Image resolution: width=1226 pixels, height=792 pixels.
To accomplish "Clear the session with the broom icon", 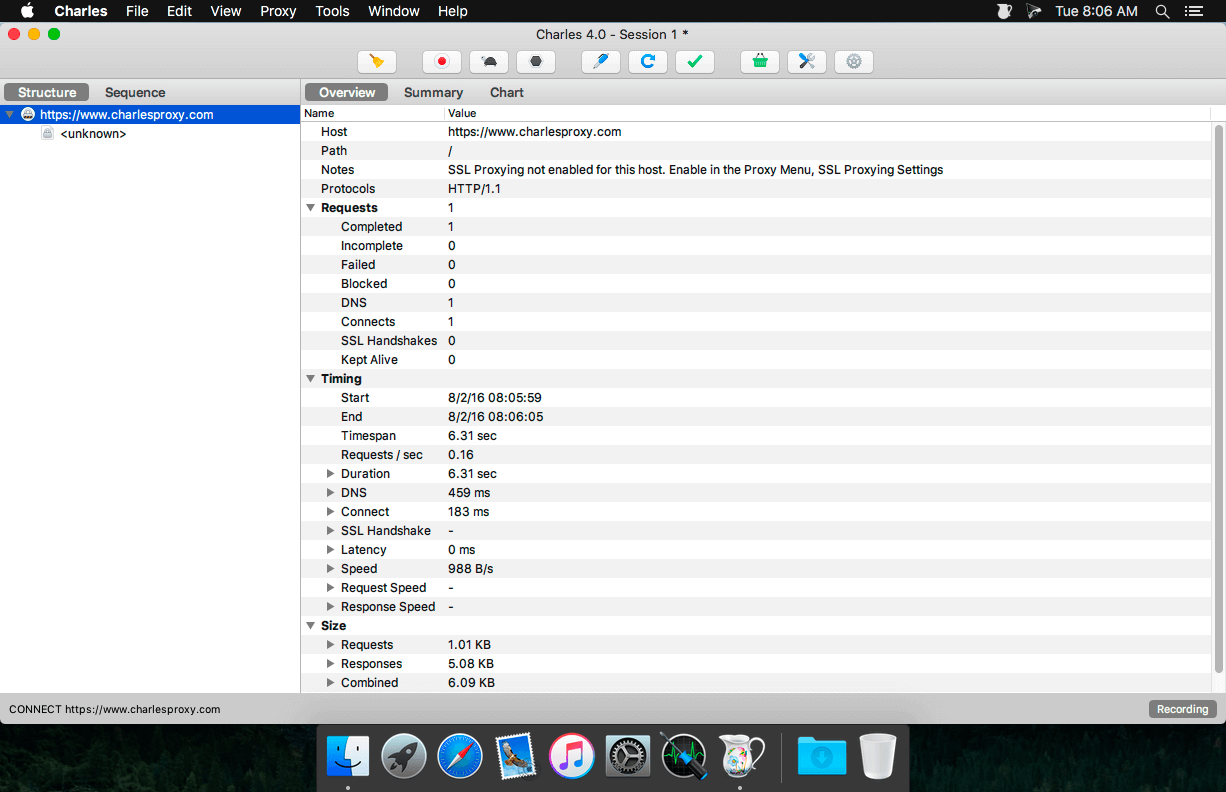I will (x=376, y=62).
